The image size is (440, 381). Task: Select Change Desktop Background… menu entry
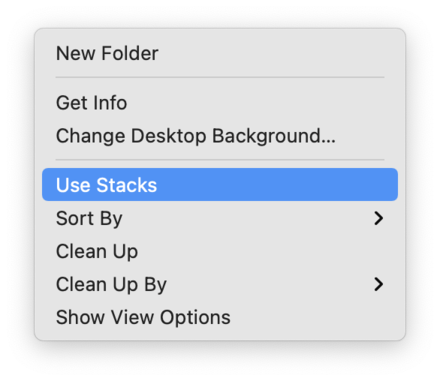coord(220,136)
